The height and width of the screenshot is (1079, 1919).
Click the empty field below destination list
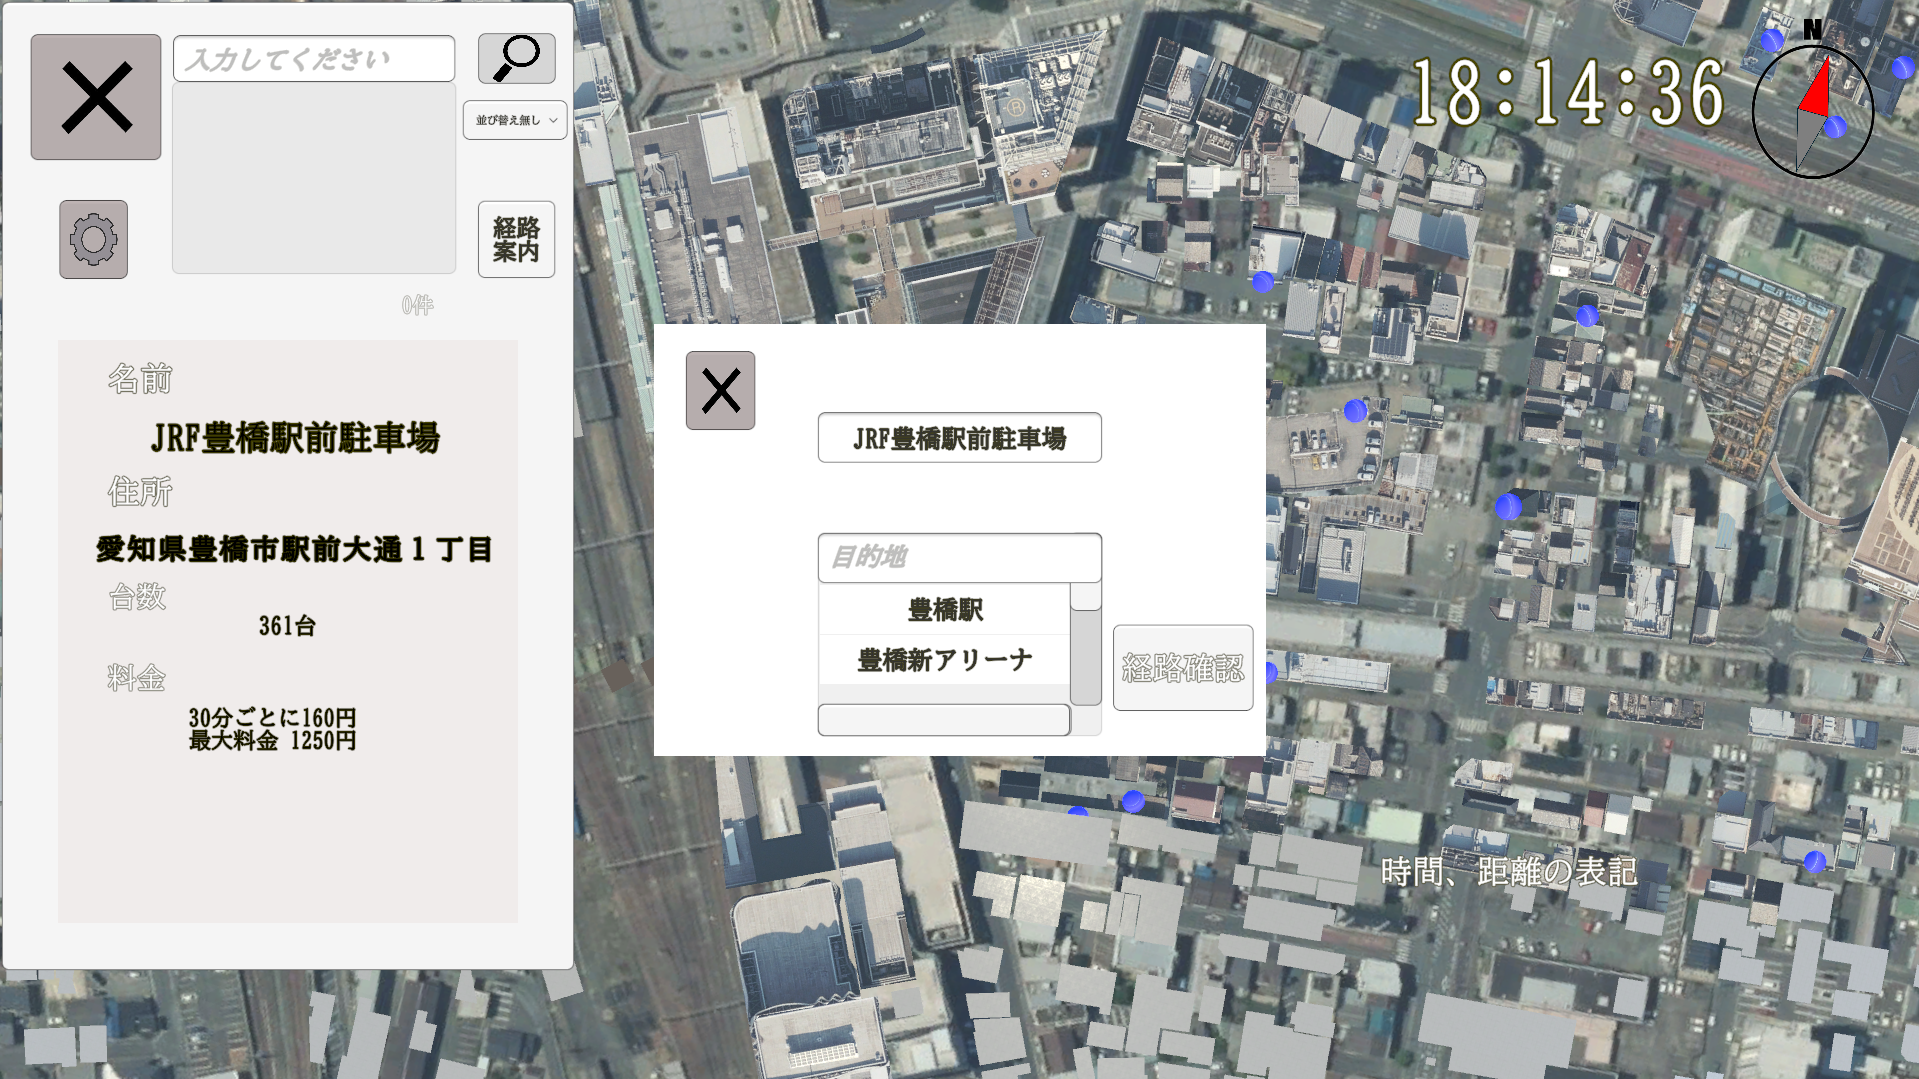943,720
